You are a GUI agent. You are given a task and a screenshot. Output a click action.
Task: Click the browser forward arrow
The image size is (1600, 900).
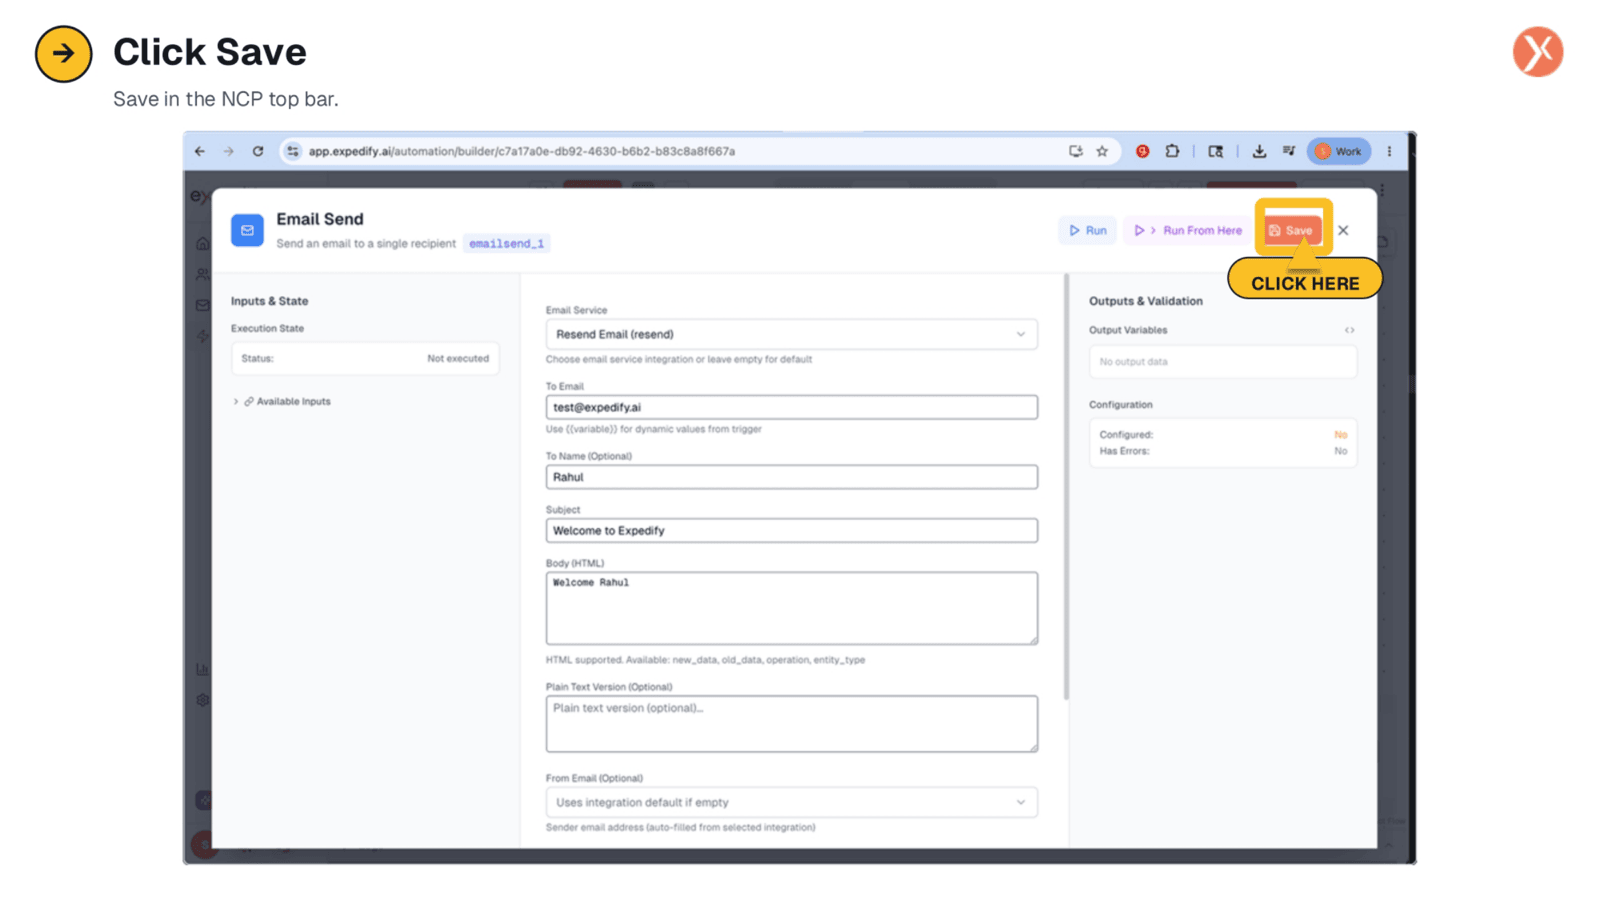(x=229, y=151)
